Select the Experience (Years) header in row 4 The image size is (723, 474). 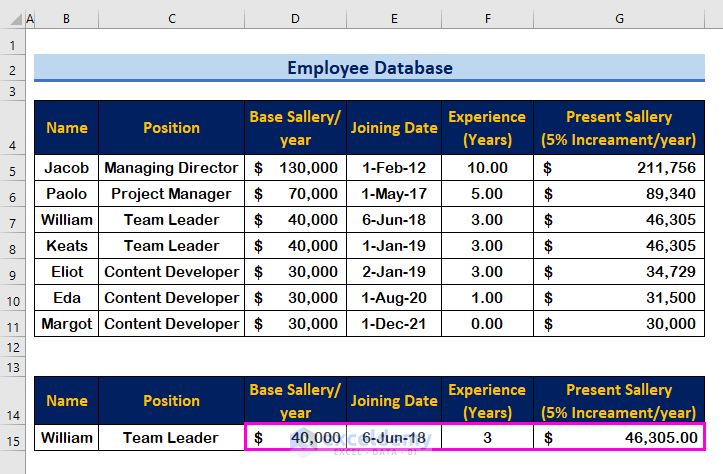coord(487,128)
